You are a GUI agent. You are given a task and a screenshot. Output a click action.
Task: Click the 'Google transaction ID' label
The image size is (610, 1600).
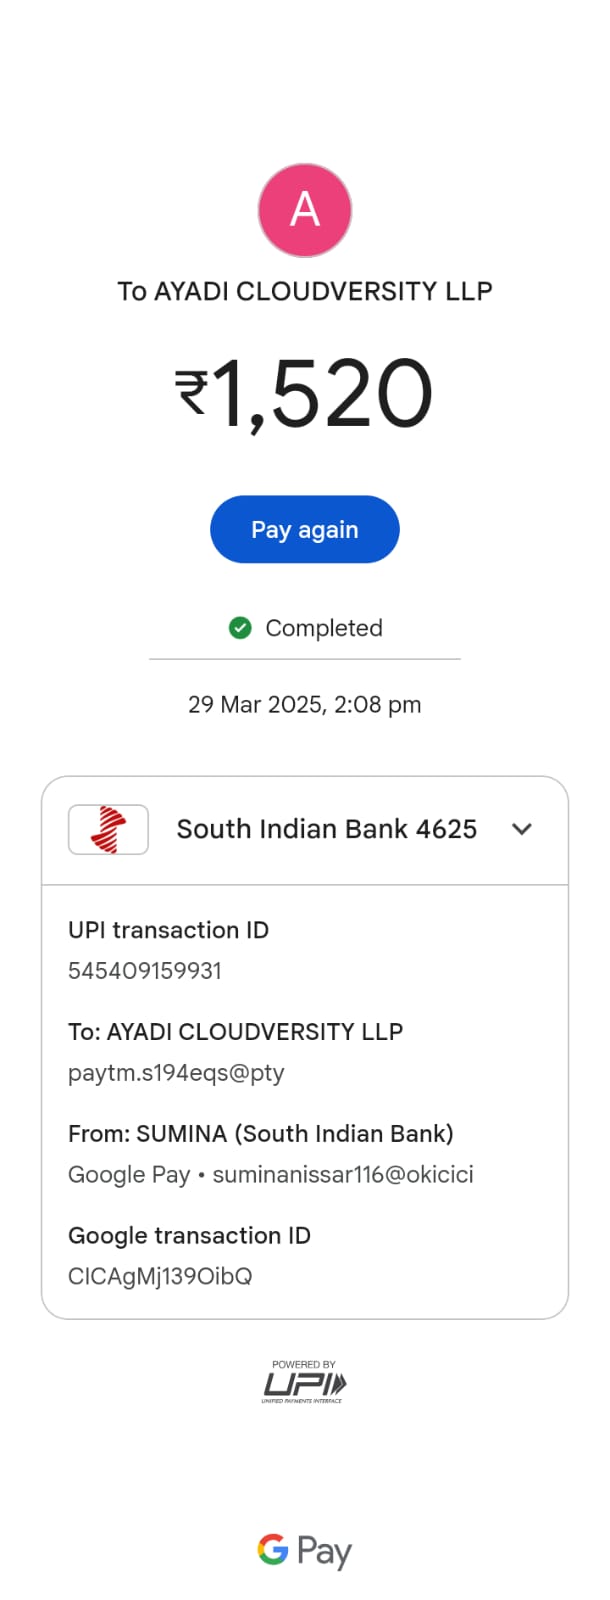pyautogui.click(x=189, y=1236)
